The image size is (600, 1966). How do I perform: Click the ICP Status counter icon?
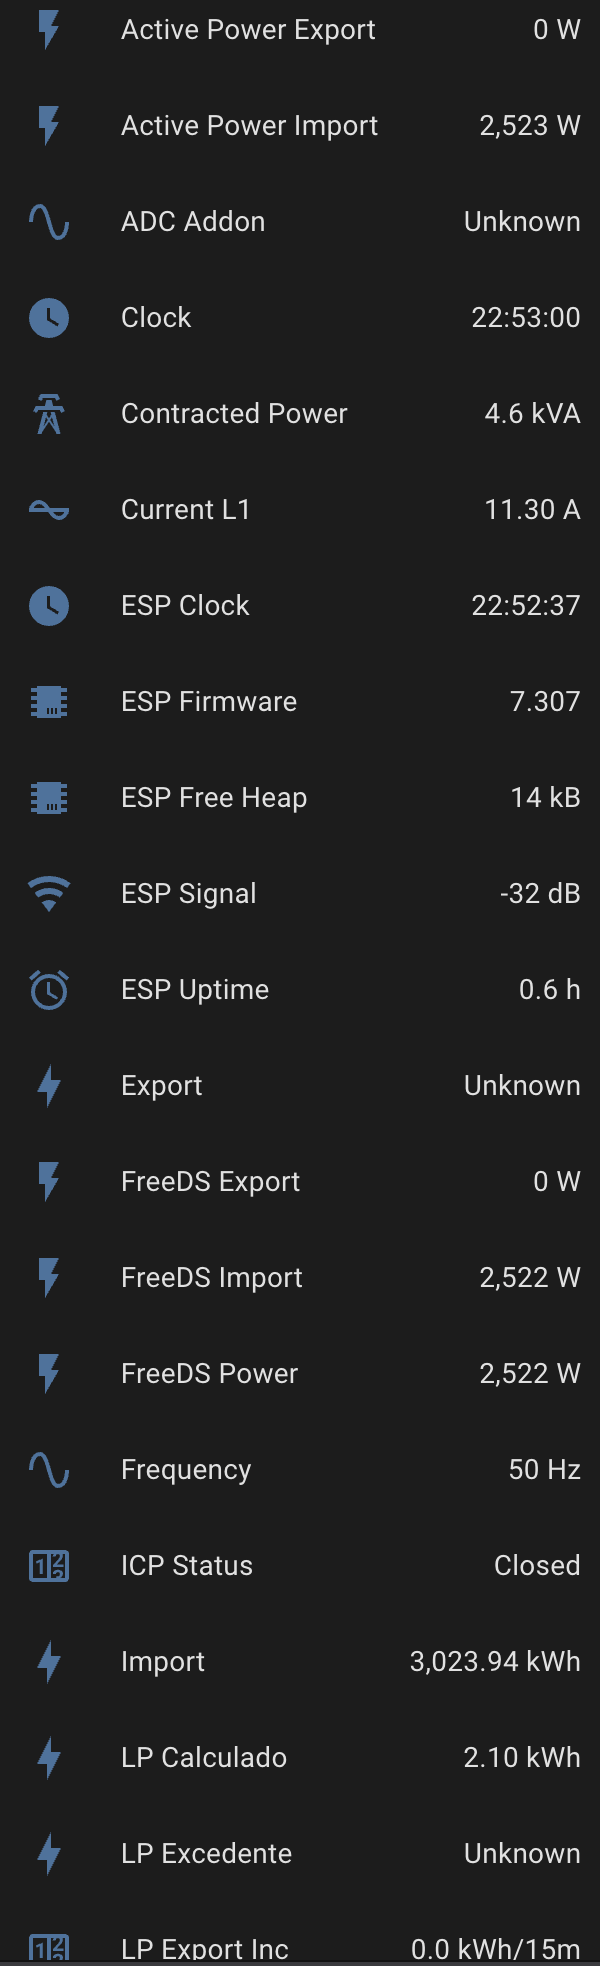click(48, 1566)
